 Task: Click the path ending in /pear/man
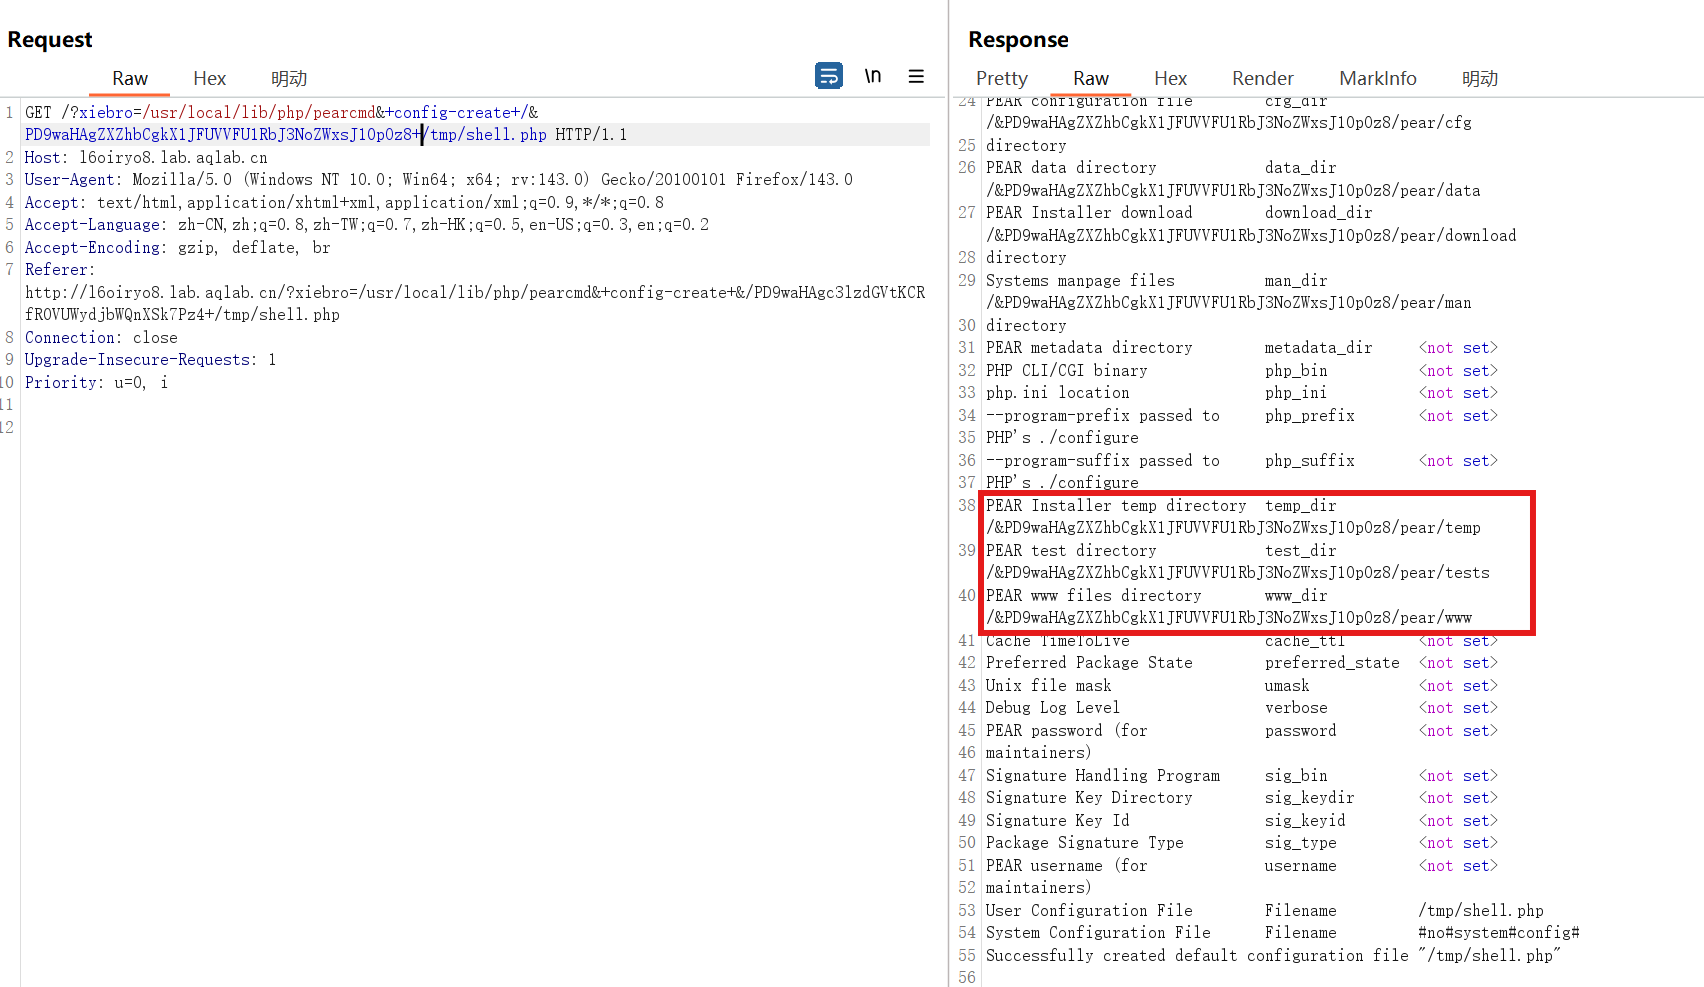pos(1229,303)
